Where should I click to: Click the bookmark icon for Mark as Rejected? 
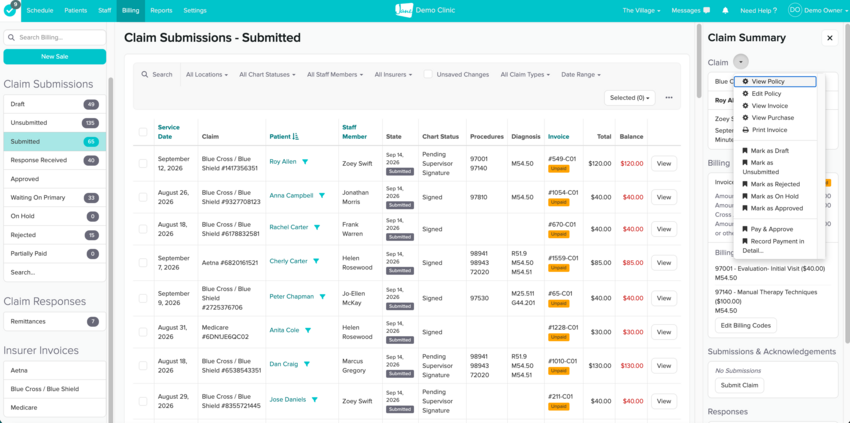tap(745, 184)
